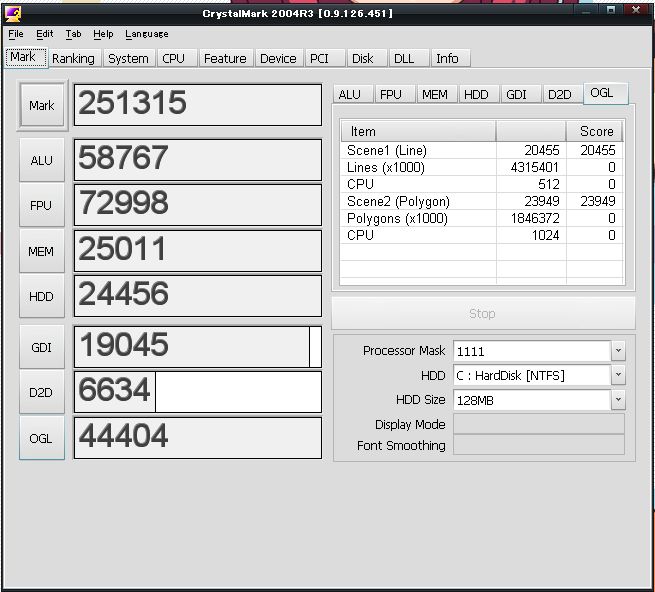The width and height of the screenshot is (655, 592).
Task: Click the HDD score 24456
Action: [x=198, y=296]
